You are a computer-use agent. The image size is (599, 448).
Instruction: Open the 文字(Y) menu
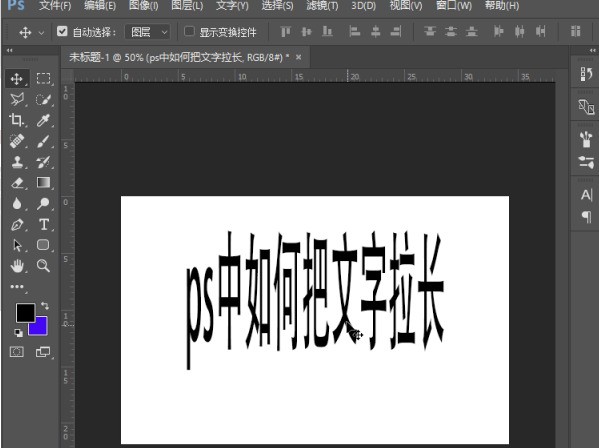point(232,6)
